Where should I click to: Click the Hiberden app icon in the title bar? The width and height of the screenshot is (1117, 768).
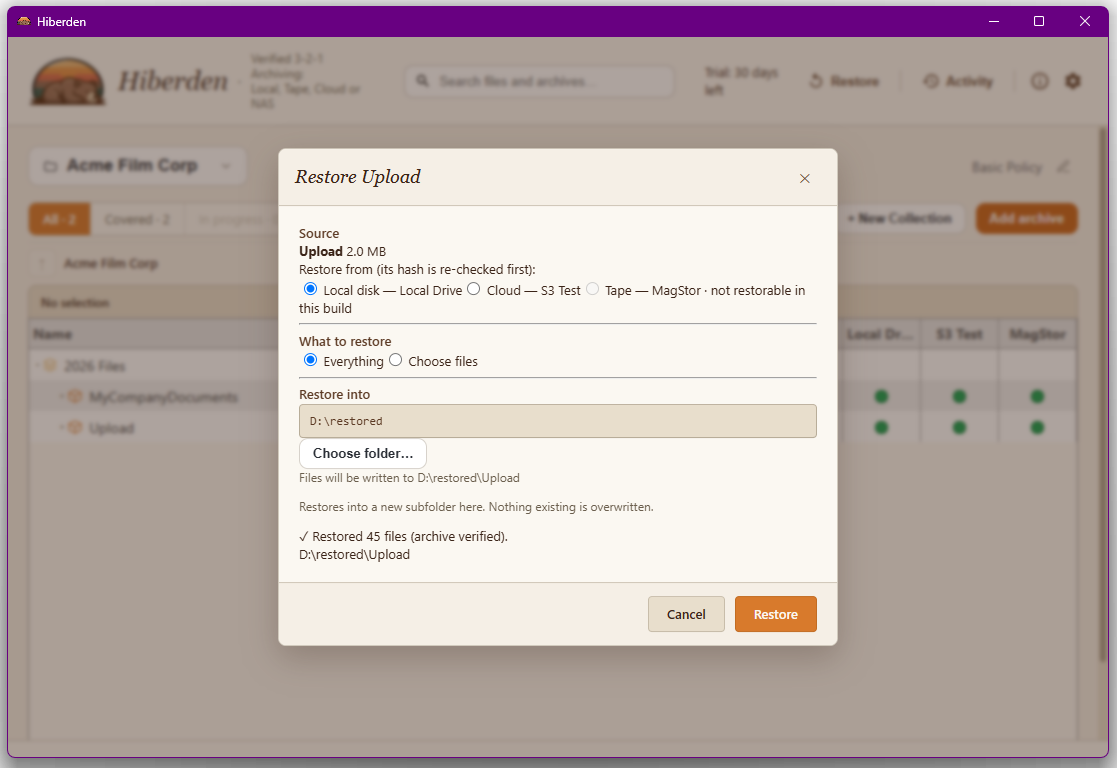pos(24,21)
